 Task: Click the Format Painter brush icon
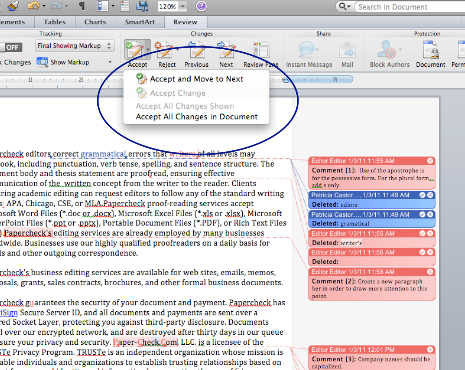click(12, 6)
